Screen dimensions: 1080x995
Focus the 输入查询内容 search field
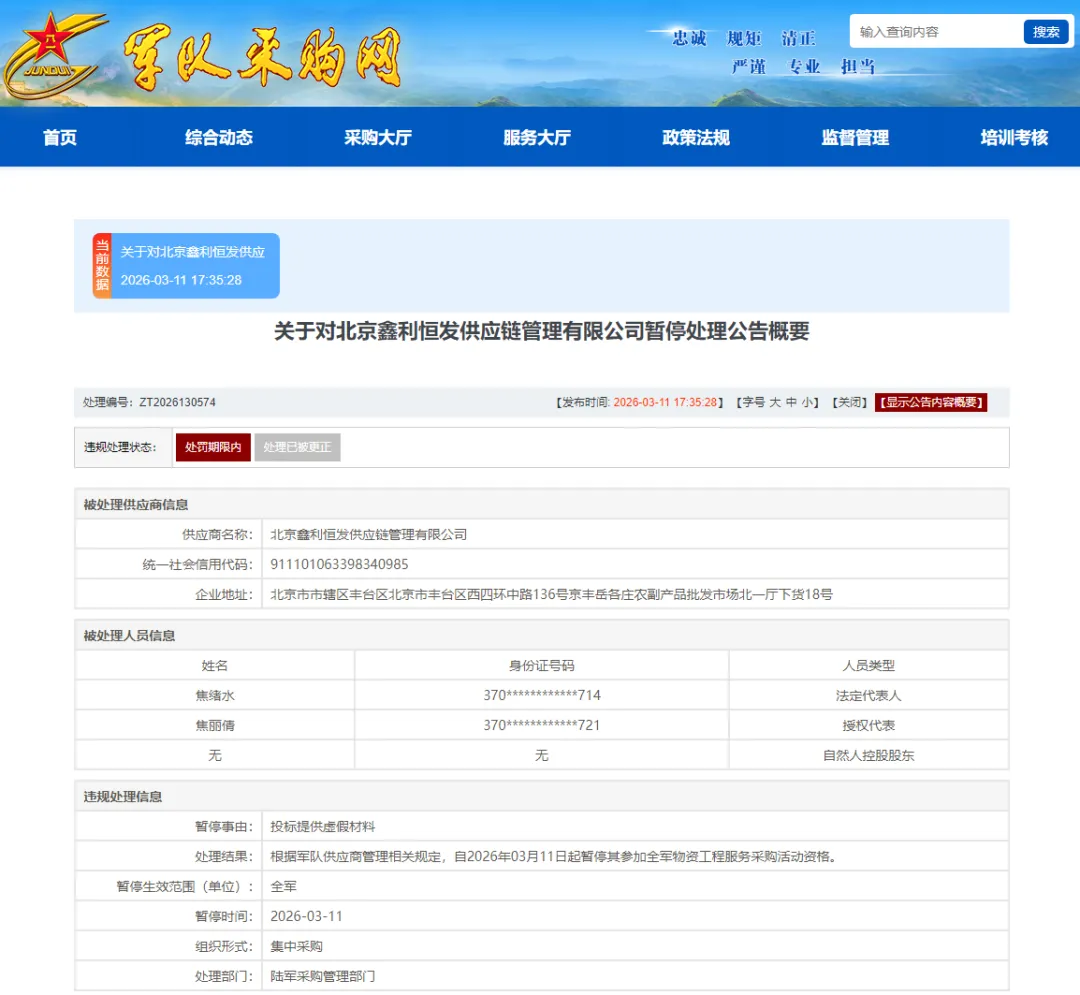click(x=936, y=32)
